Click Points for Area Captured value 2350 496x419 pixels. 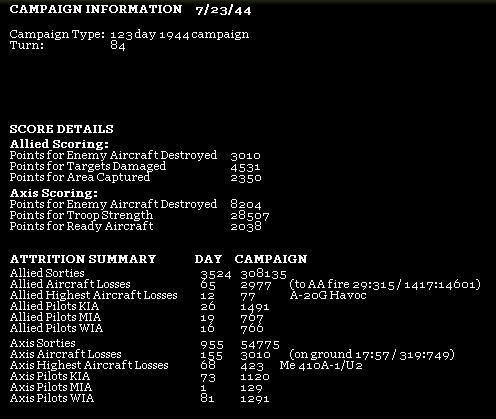pyautogui.click(x=246, y=178)
